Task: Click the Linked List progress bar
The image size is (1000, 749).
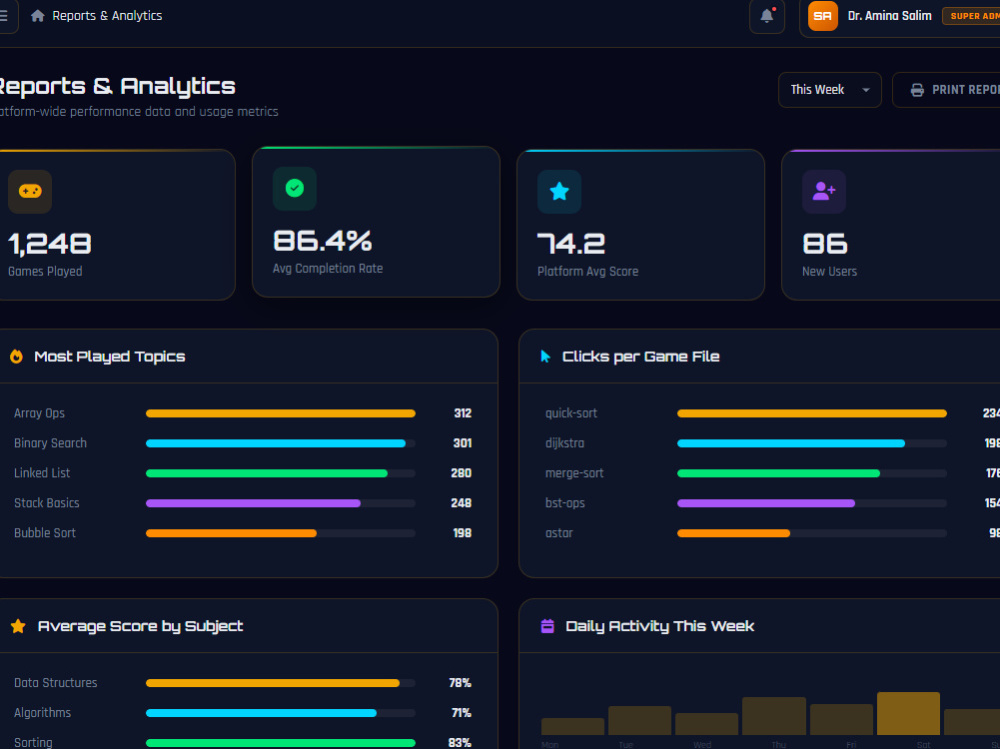Action: [281, 473]
